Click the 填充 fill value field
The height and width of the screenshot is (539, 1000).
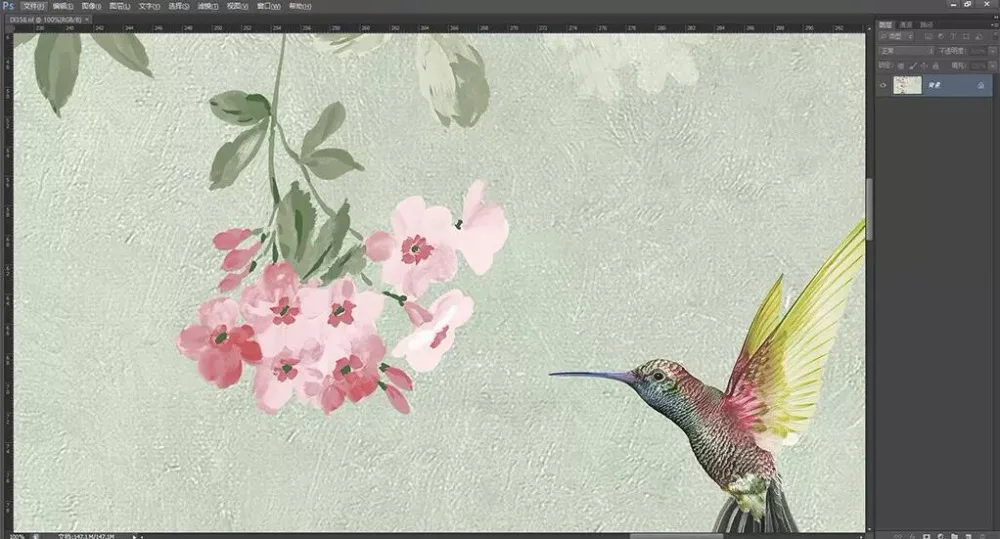click(979, 66)
